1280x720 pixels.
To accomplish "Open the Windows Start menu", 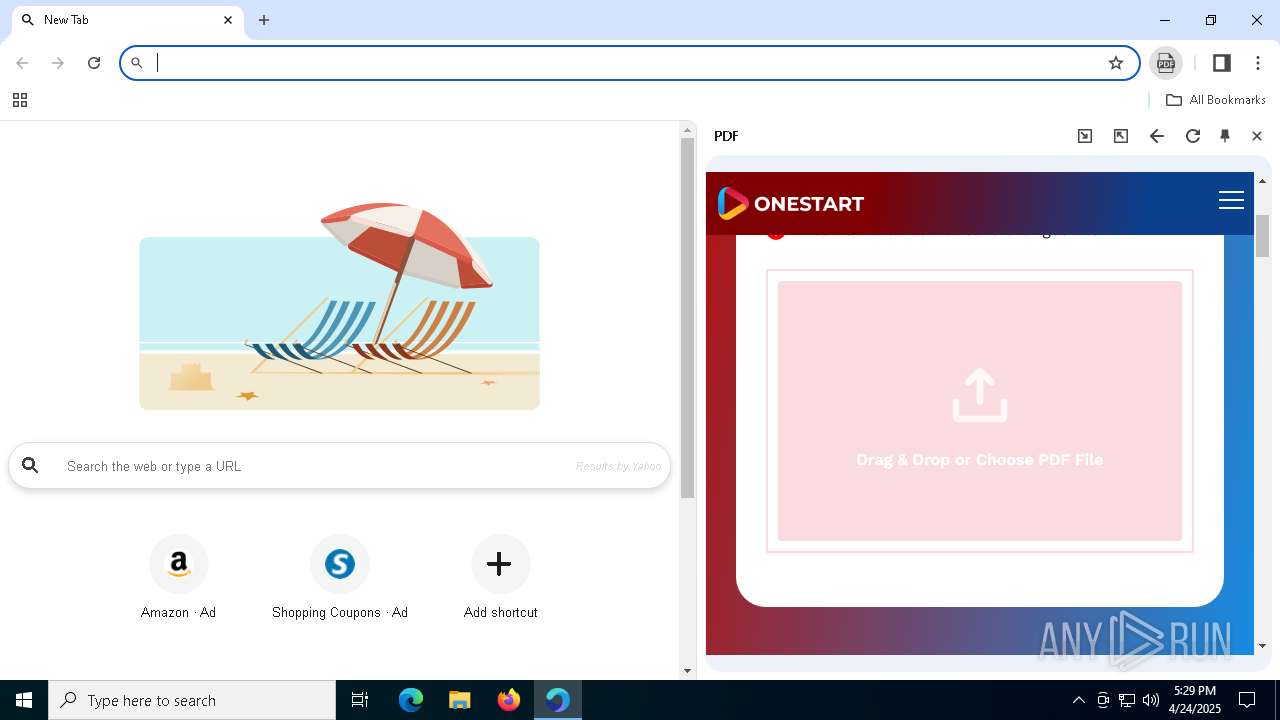I will point(24,700).
